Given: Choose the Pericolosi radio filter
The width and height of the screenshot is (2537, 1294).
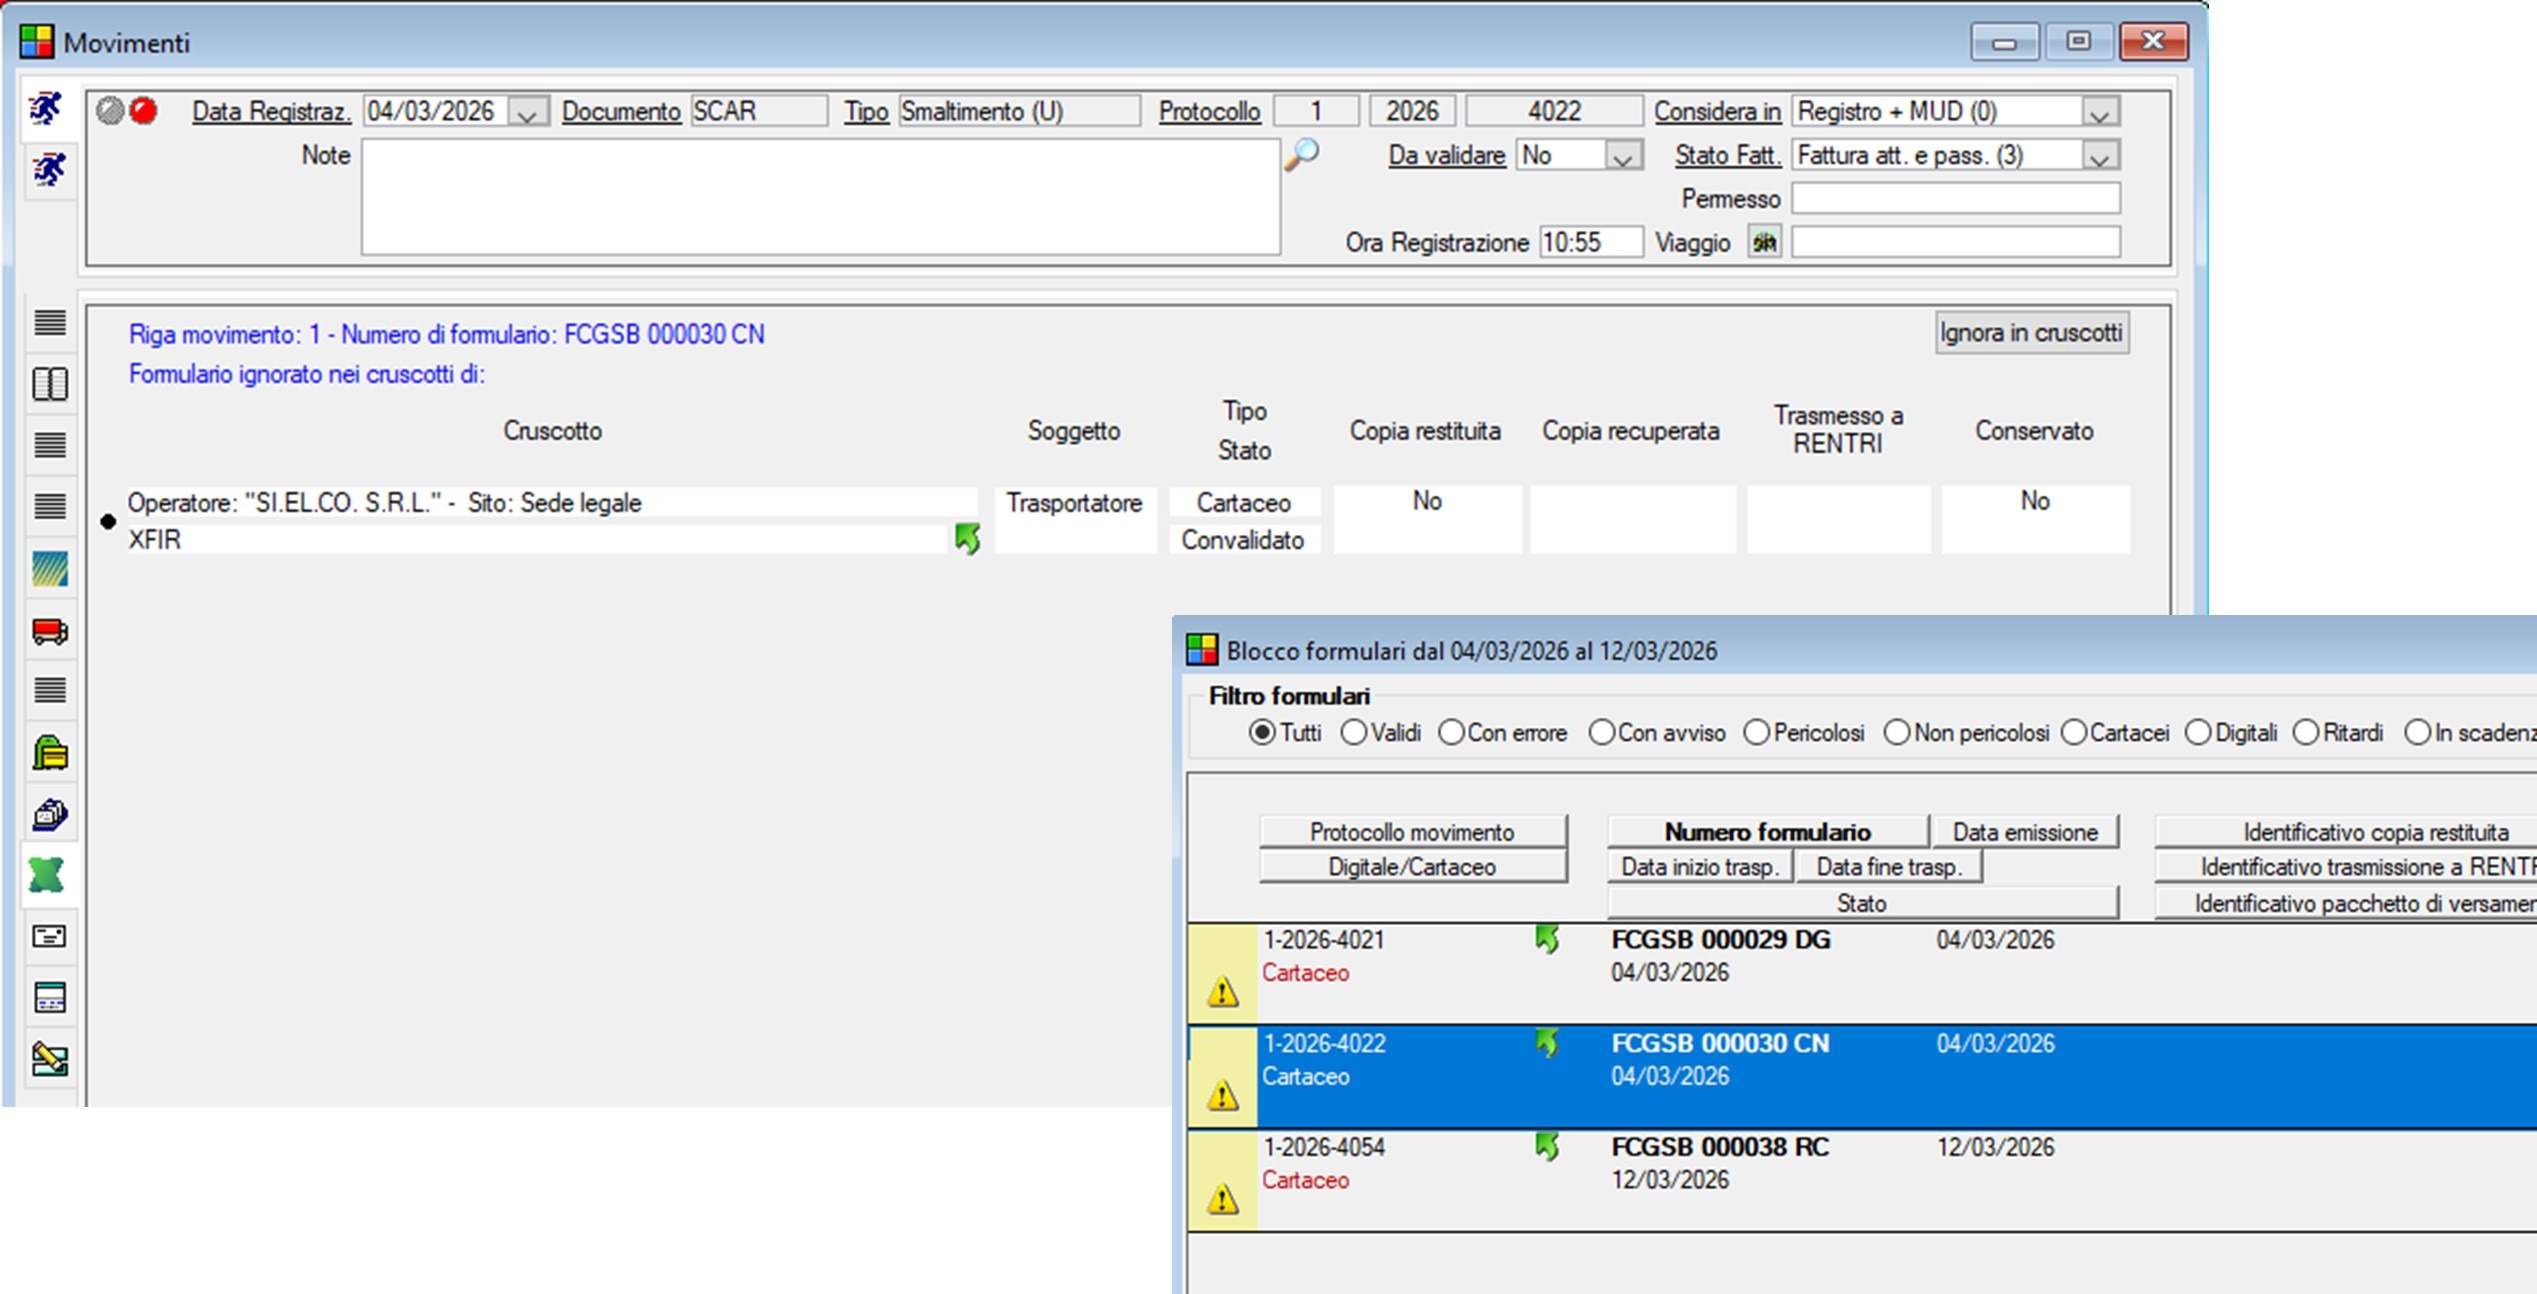Looking at the screenshot, I should 1757,733.
